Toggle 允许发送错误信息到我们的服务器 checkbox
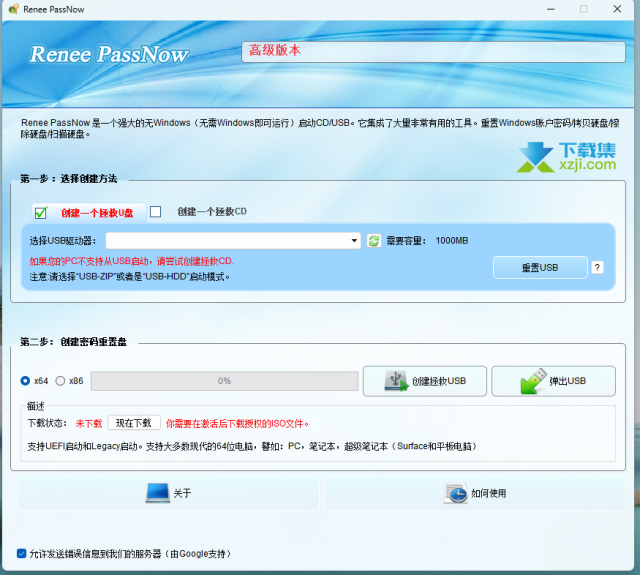This screenshot has width=640, height=575. 22,553
